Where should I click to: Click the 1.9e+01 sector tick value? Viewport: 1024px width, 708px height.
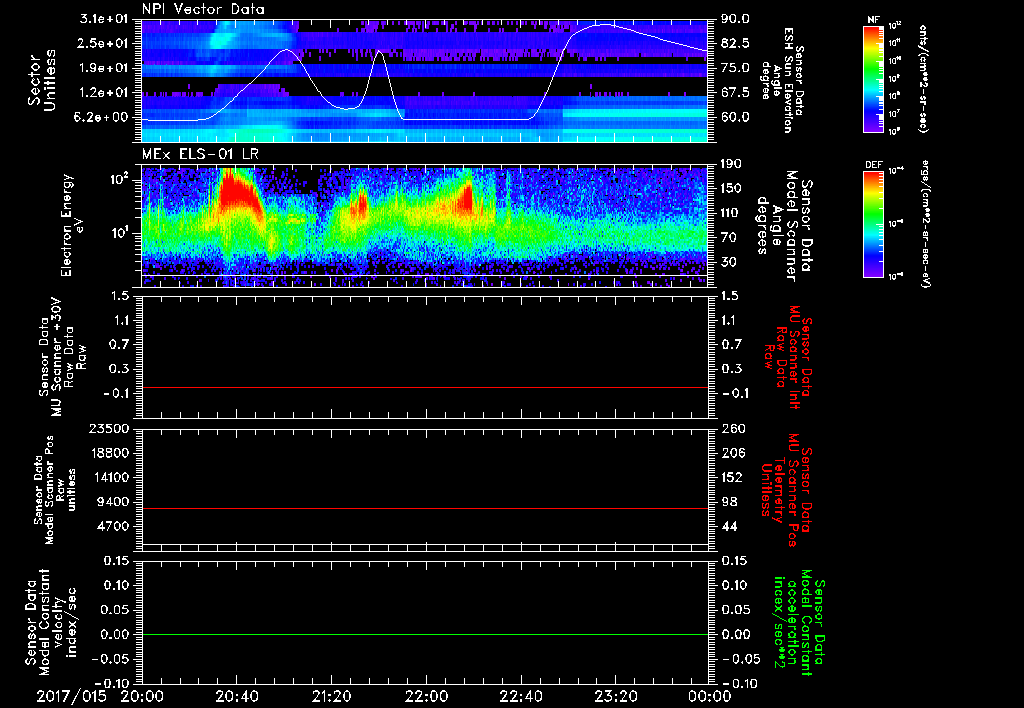click(104, 68)
